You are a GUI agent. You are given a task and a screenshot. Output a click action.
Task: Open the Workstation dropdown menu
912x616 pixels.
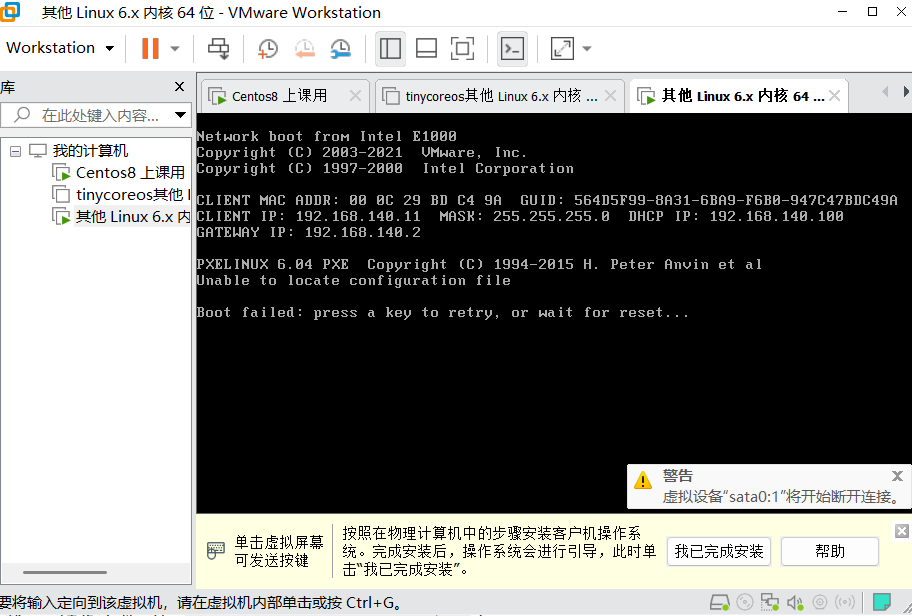[60, 48]
